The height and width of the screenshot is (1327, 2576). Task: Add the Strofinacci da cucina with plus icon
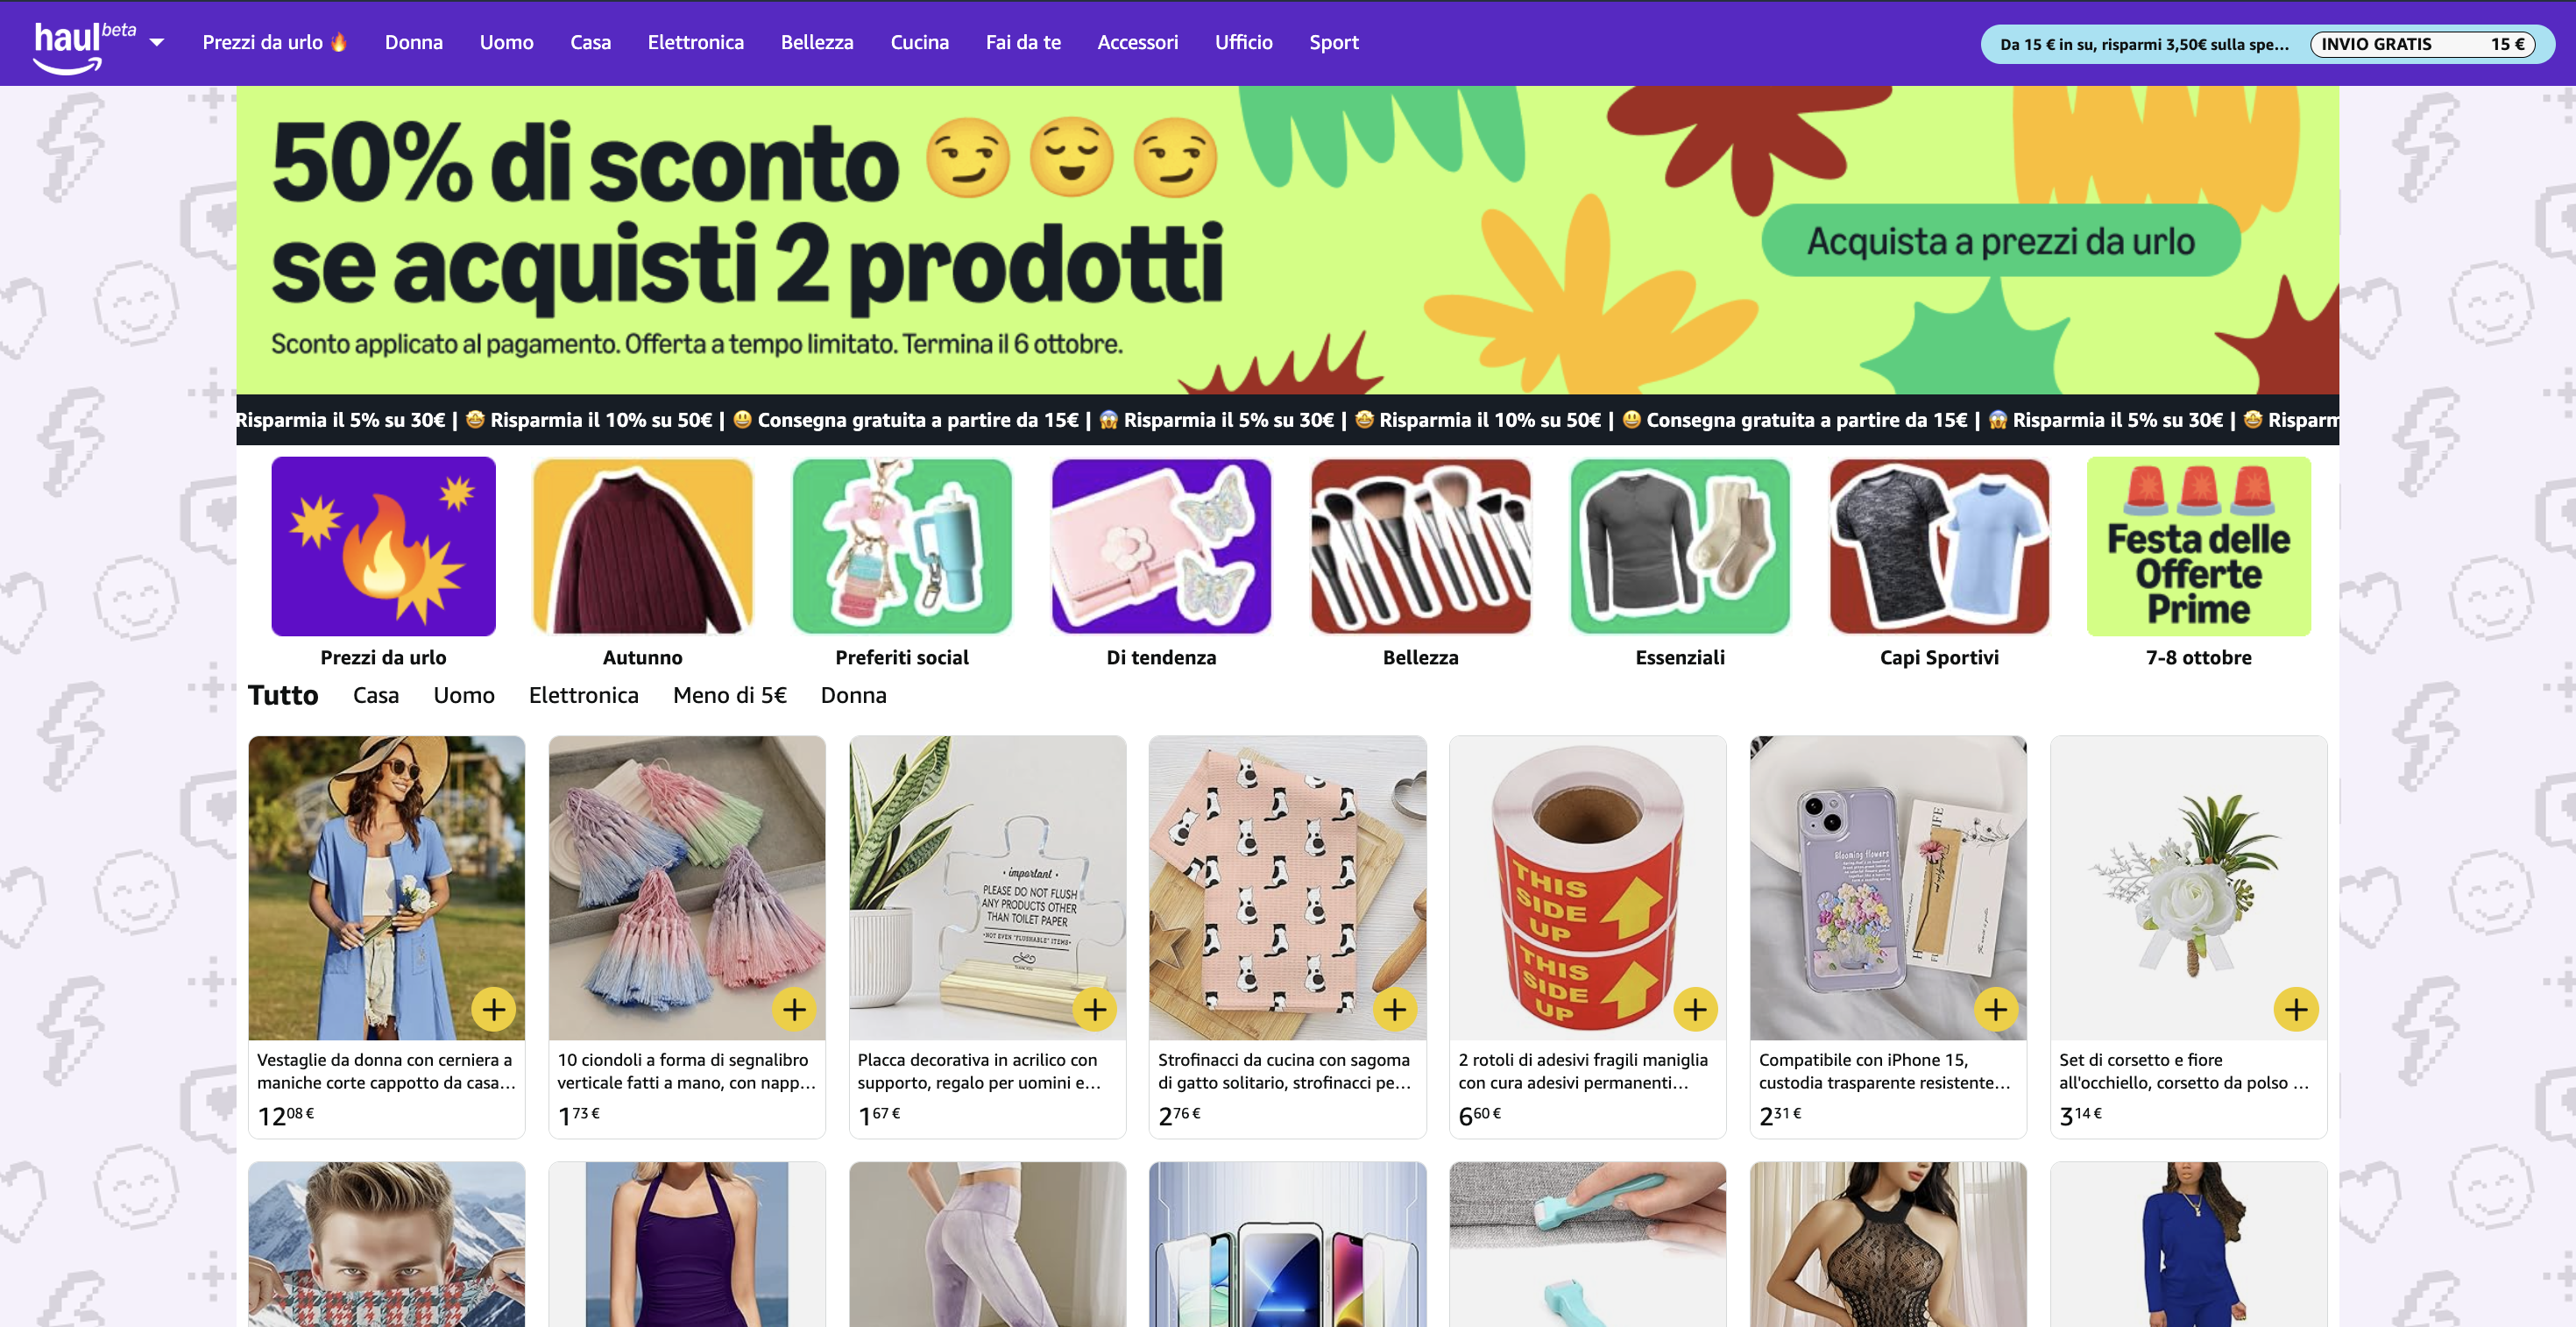pyautogui.click(x=1395, y=1010)
